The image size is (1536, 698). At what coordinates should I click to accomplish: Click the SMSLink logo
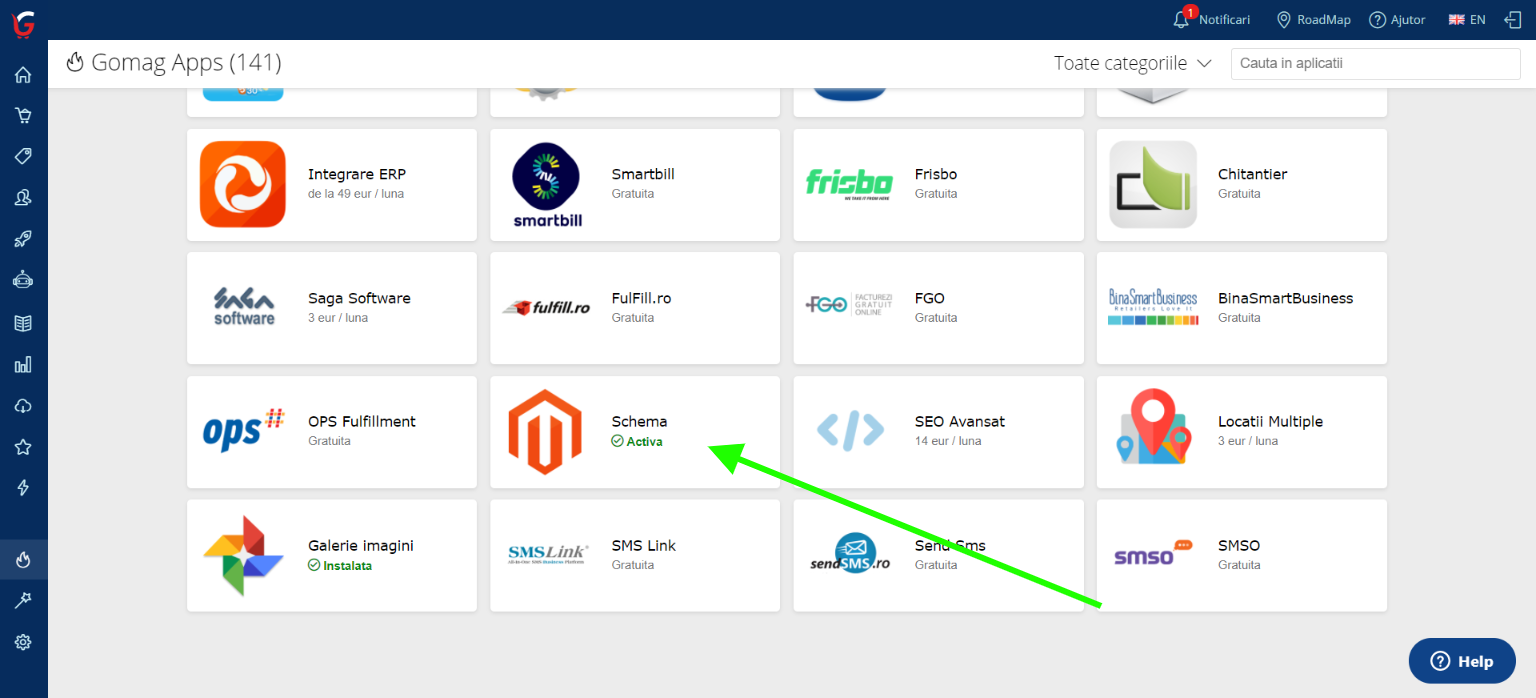coord(548,554)
